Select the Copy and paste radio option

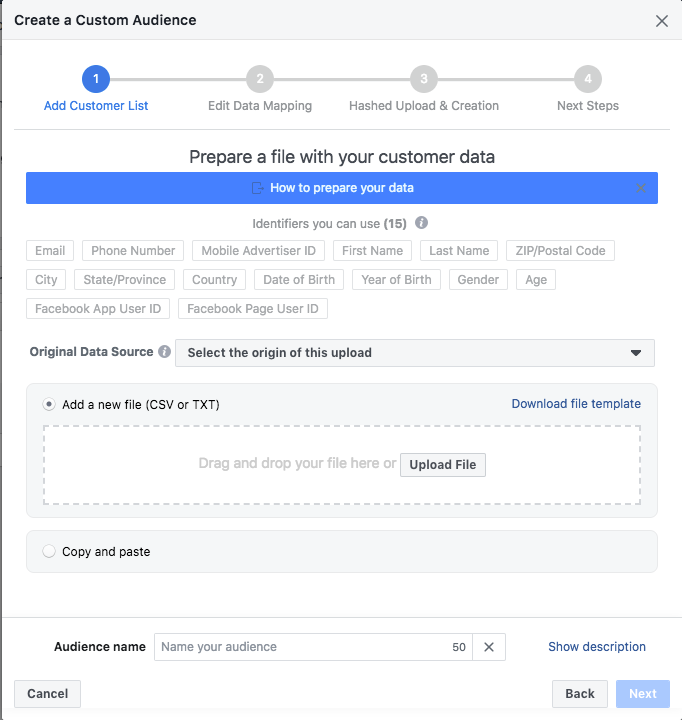(49, 551)
